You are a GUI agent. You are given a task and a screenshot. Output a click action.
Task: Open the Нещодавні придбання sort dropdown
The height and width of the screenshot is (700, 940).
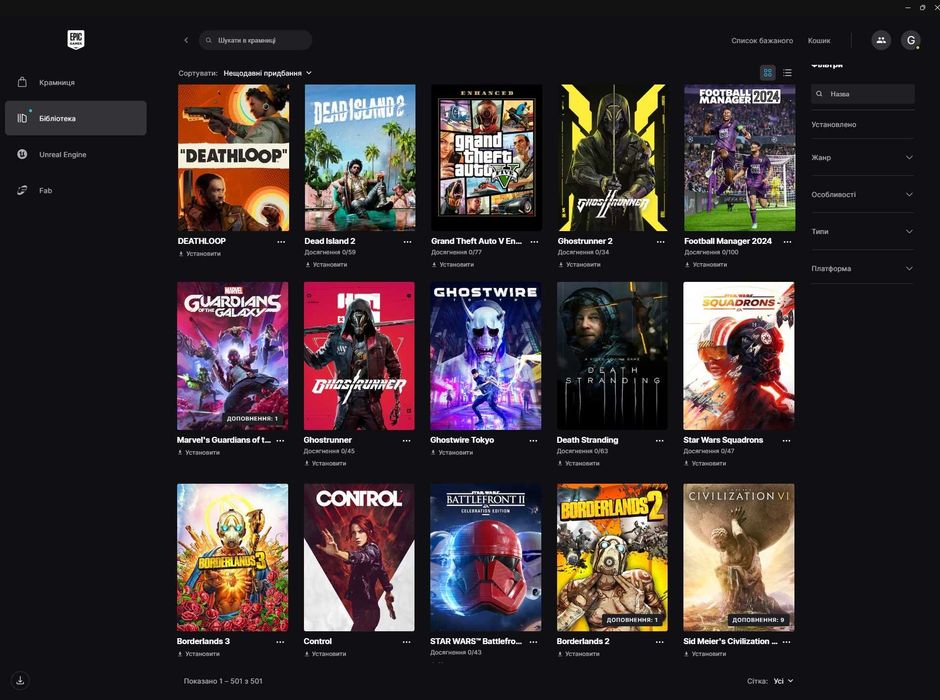tap(267, 73)
